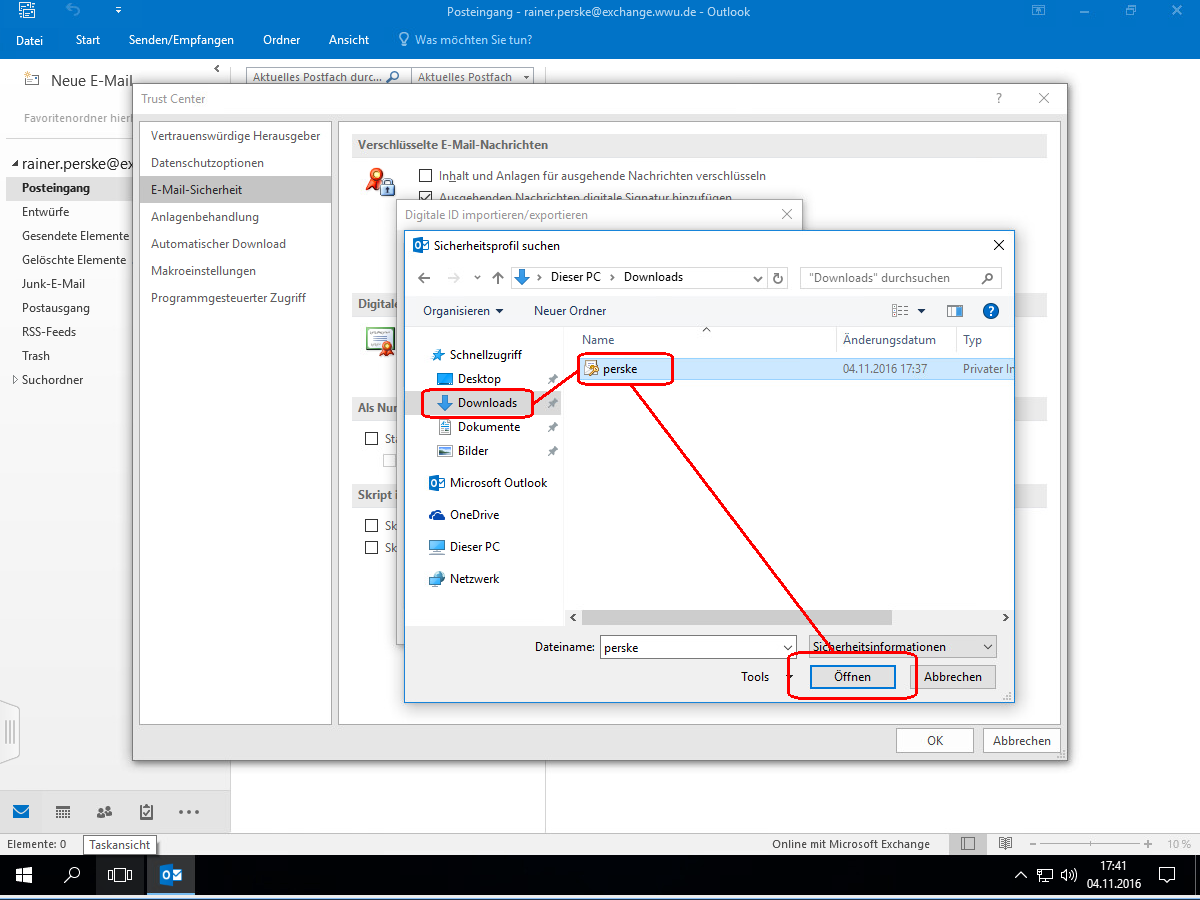Expand the Suchordner folder tree

[x=14, y=380]
